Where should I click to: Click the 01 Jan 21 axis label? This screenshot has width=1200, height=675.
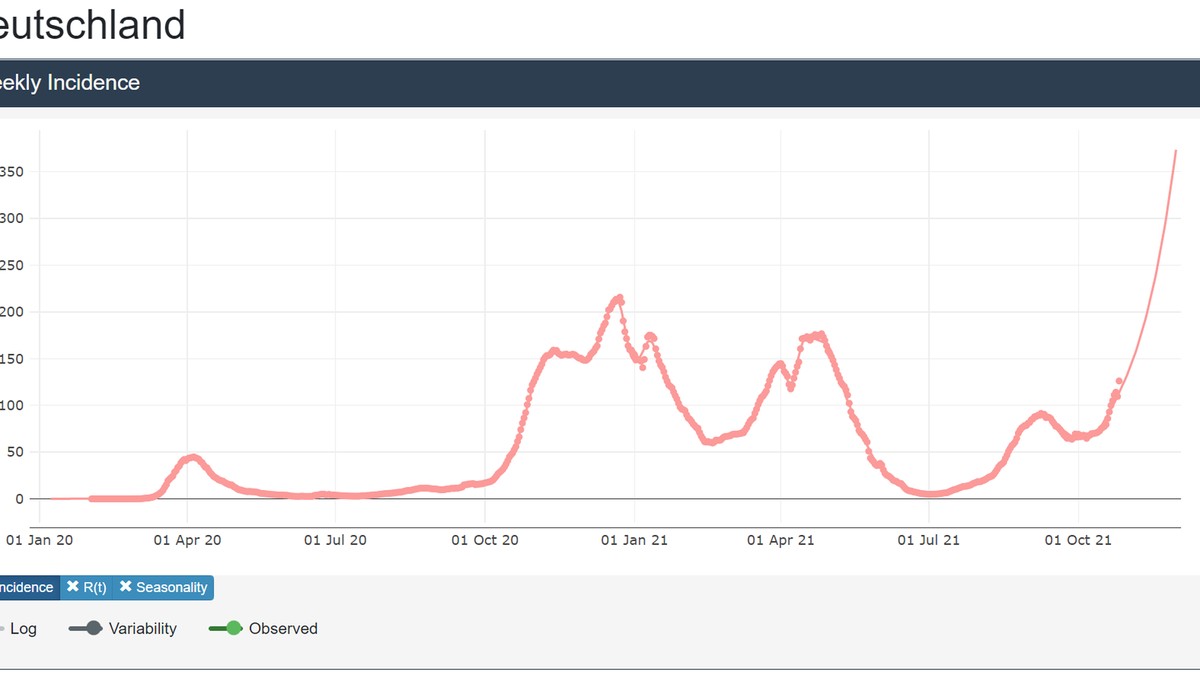[634, 540]
